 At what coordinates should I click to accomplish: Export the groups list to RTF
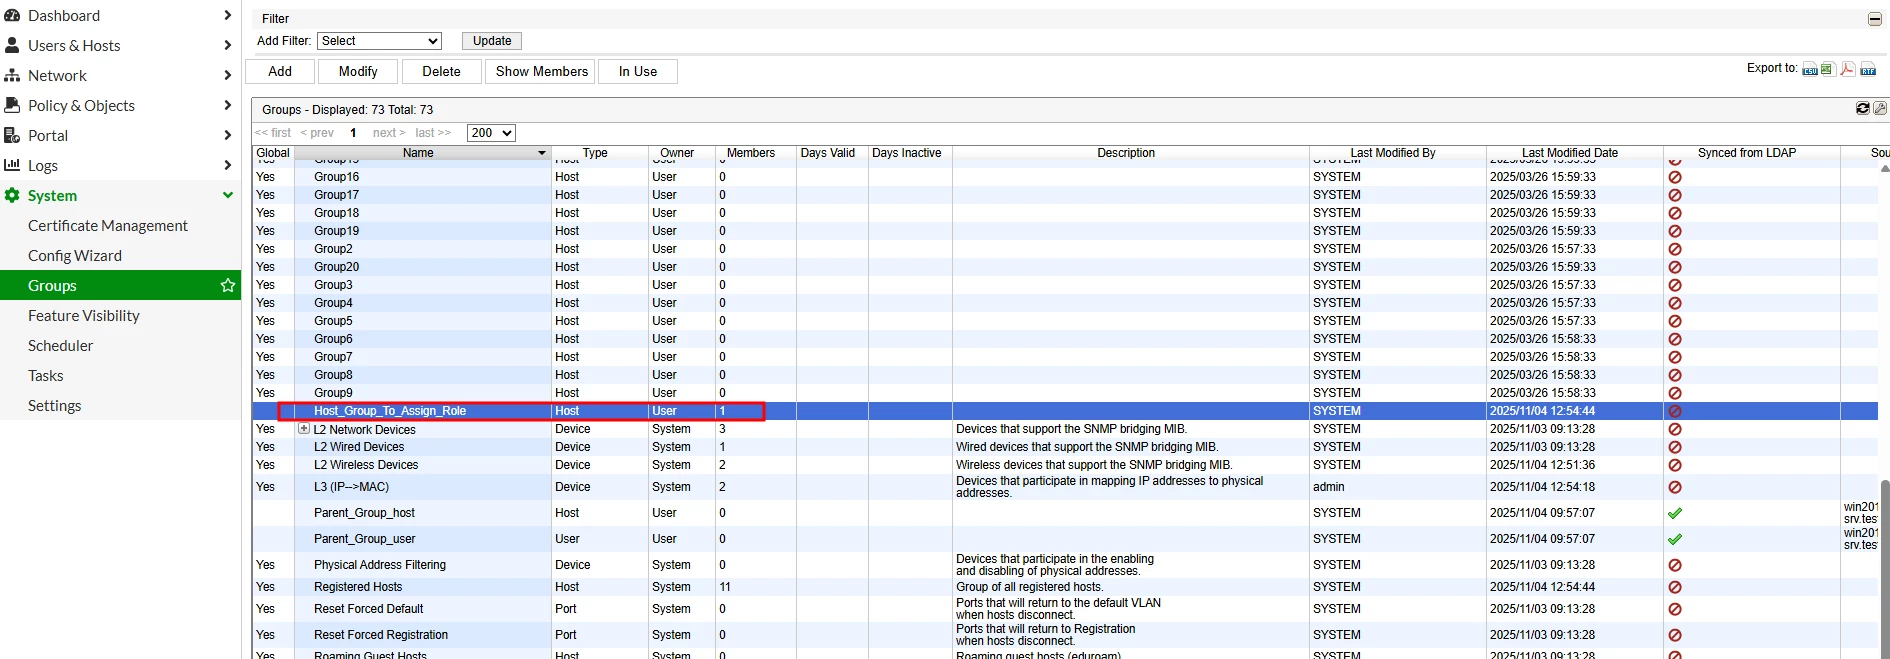pos(1868,69)
